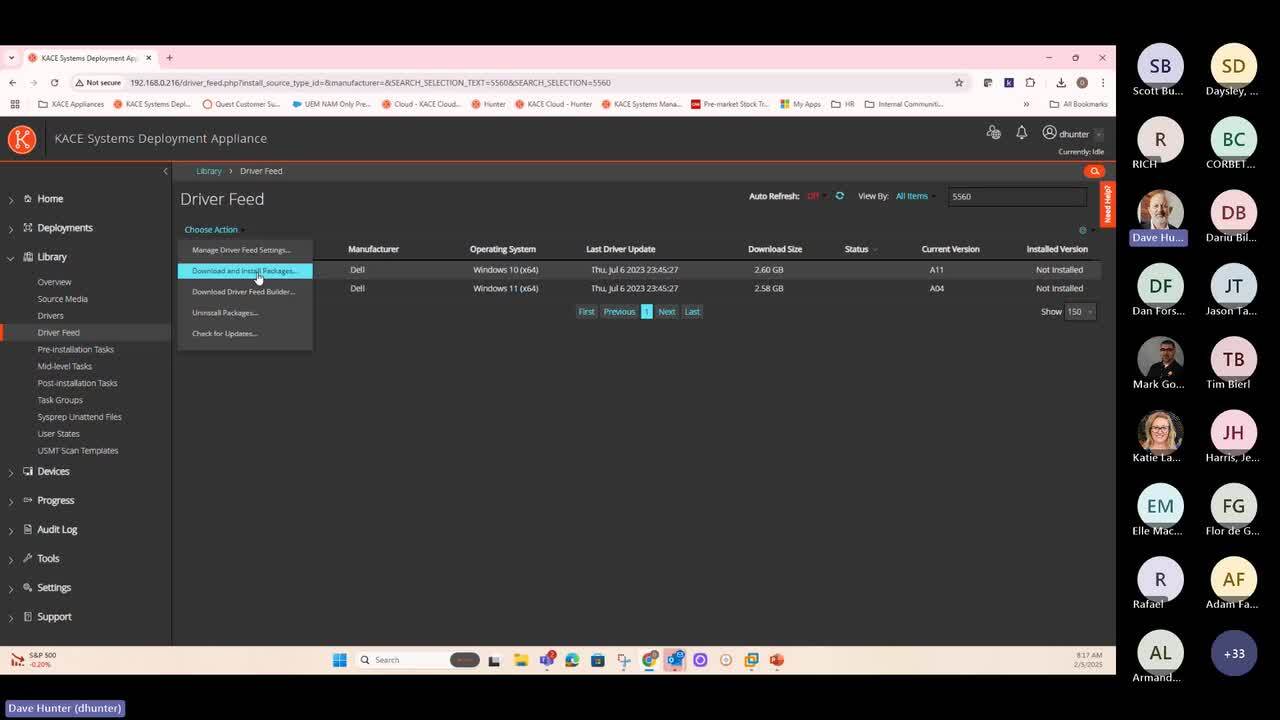Click the KACE logo icon
This screenshot has height=720, width=1280.
(x=22, y=139)
